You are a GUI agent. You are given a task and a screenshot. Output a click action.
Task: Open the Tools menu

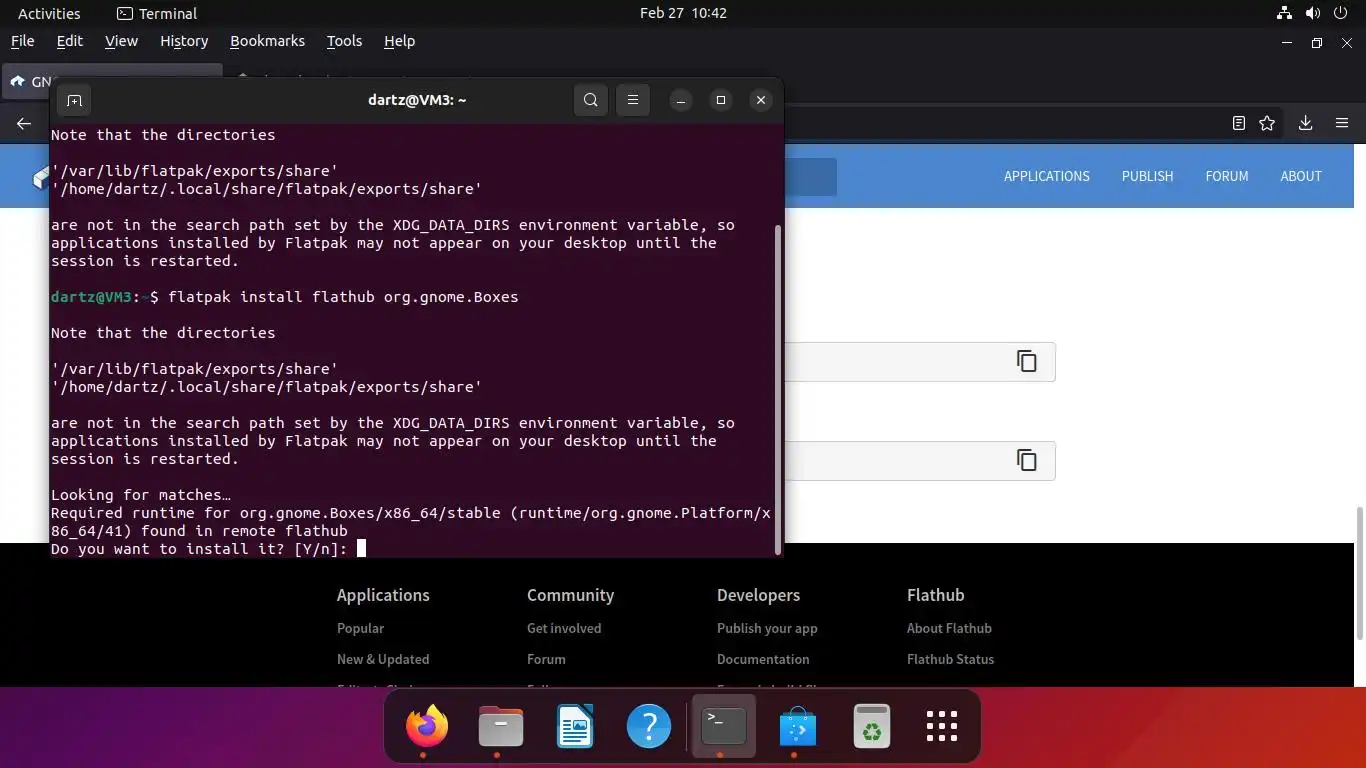coord(344,41)
